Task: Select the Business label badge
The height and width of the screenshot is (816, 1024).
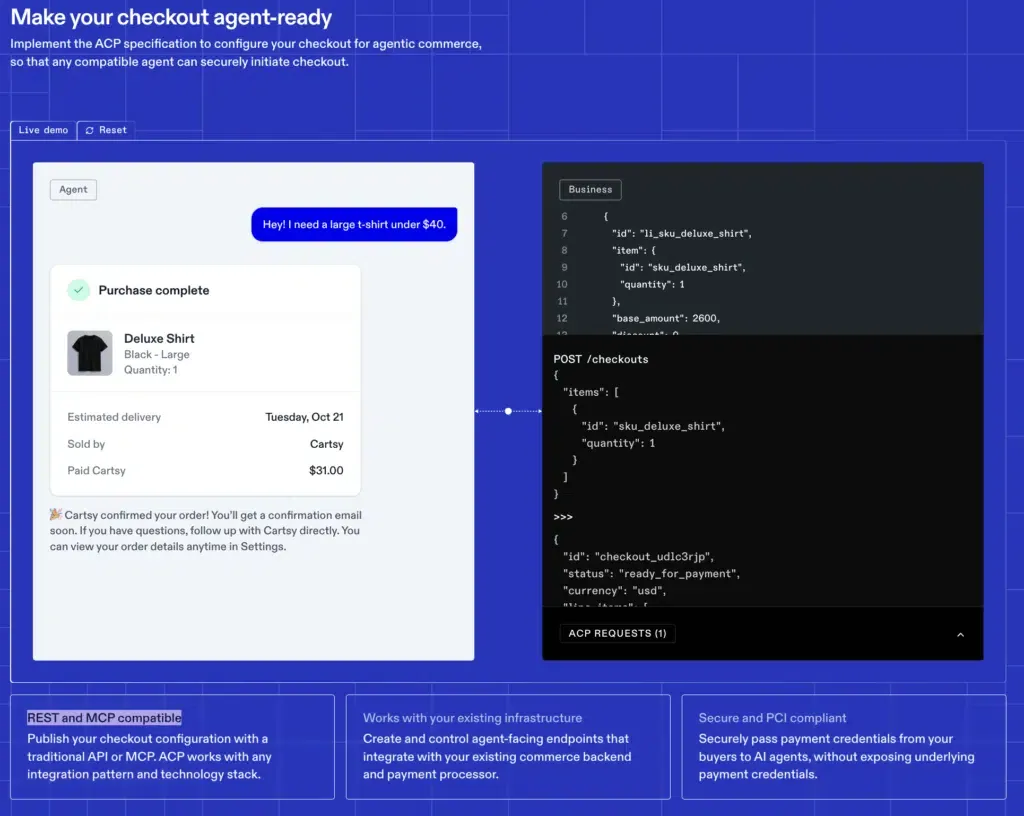Action: click(x=590, y=190)
